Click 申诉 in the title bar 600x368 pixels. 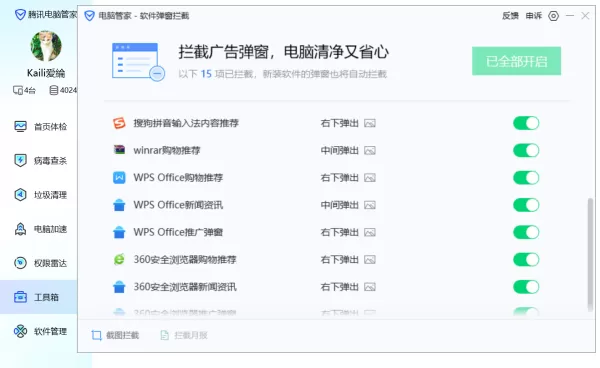pyautogui.click(x=533, y=16)
